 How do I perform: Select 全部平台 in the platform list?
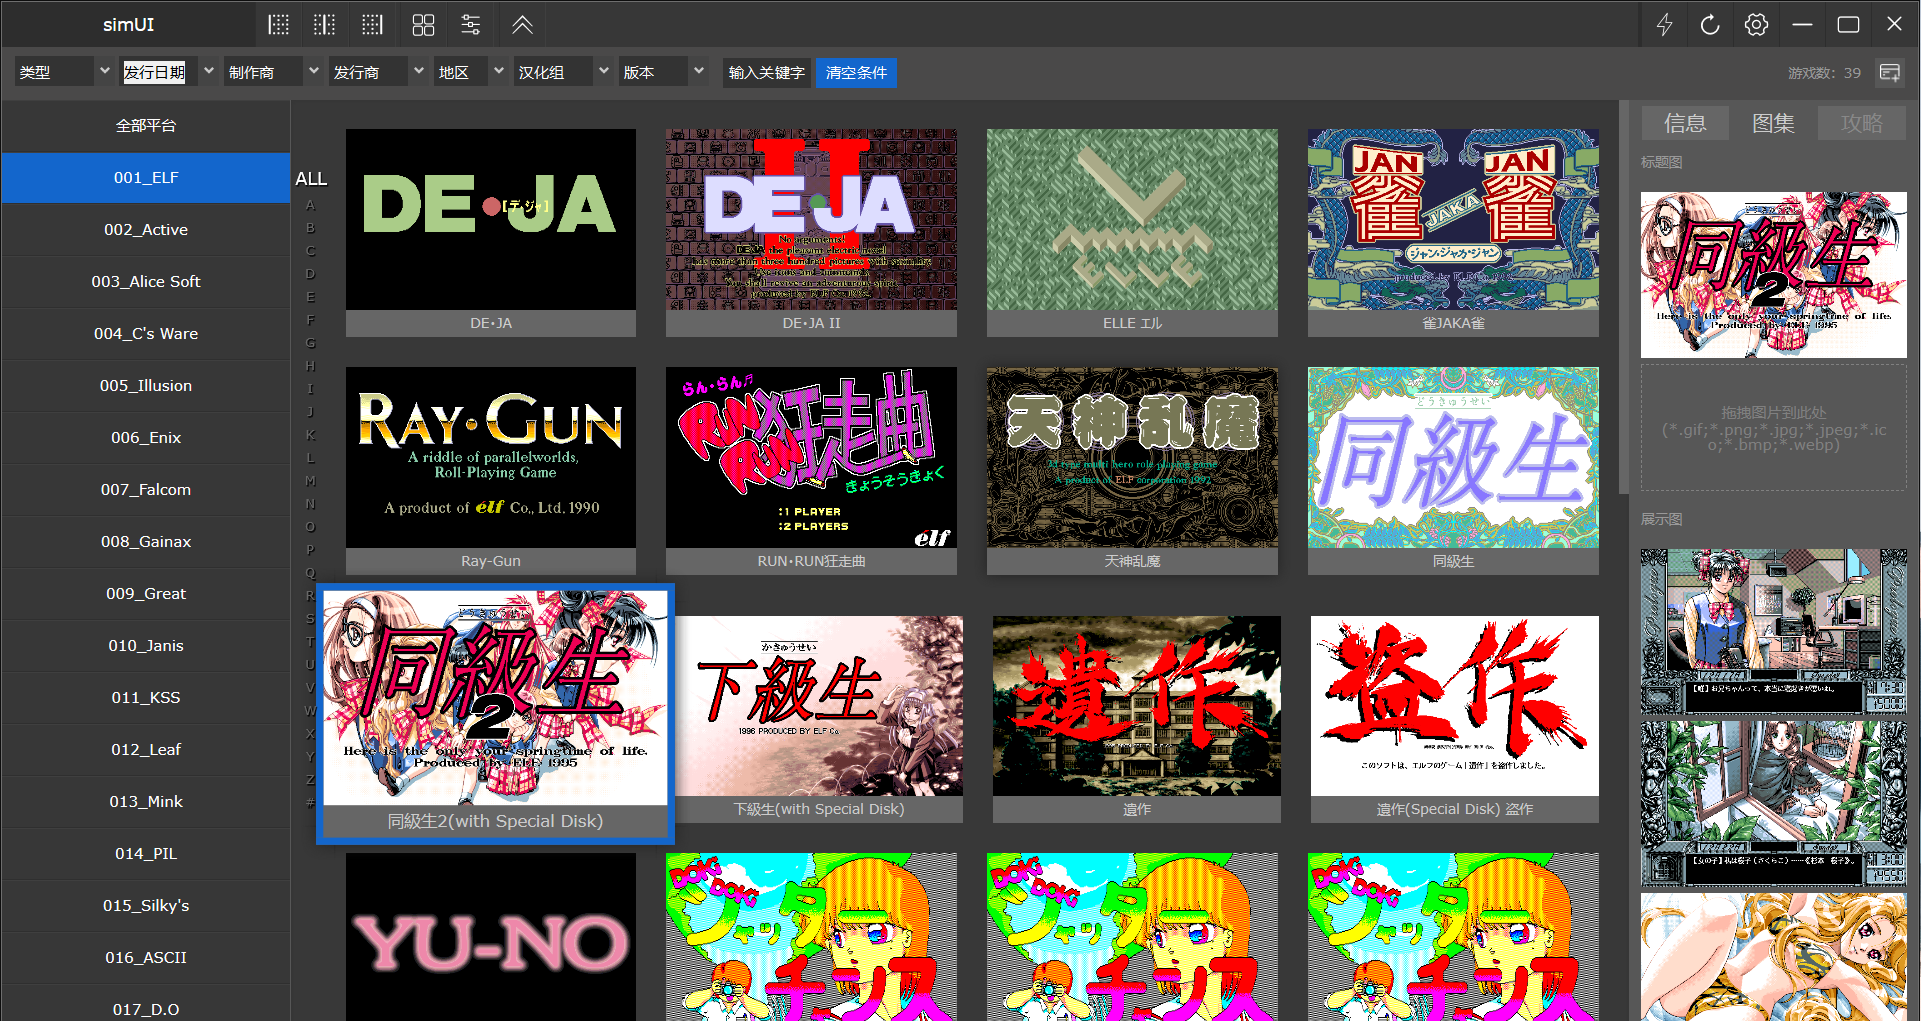pos(146,126)
